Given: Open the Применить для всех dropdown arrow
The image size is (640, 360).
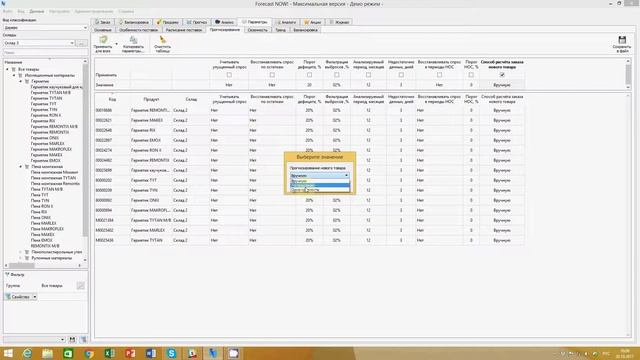Looking at the screenshot, I should point(116,44).
